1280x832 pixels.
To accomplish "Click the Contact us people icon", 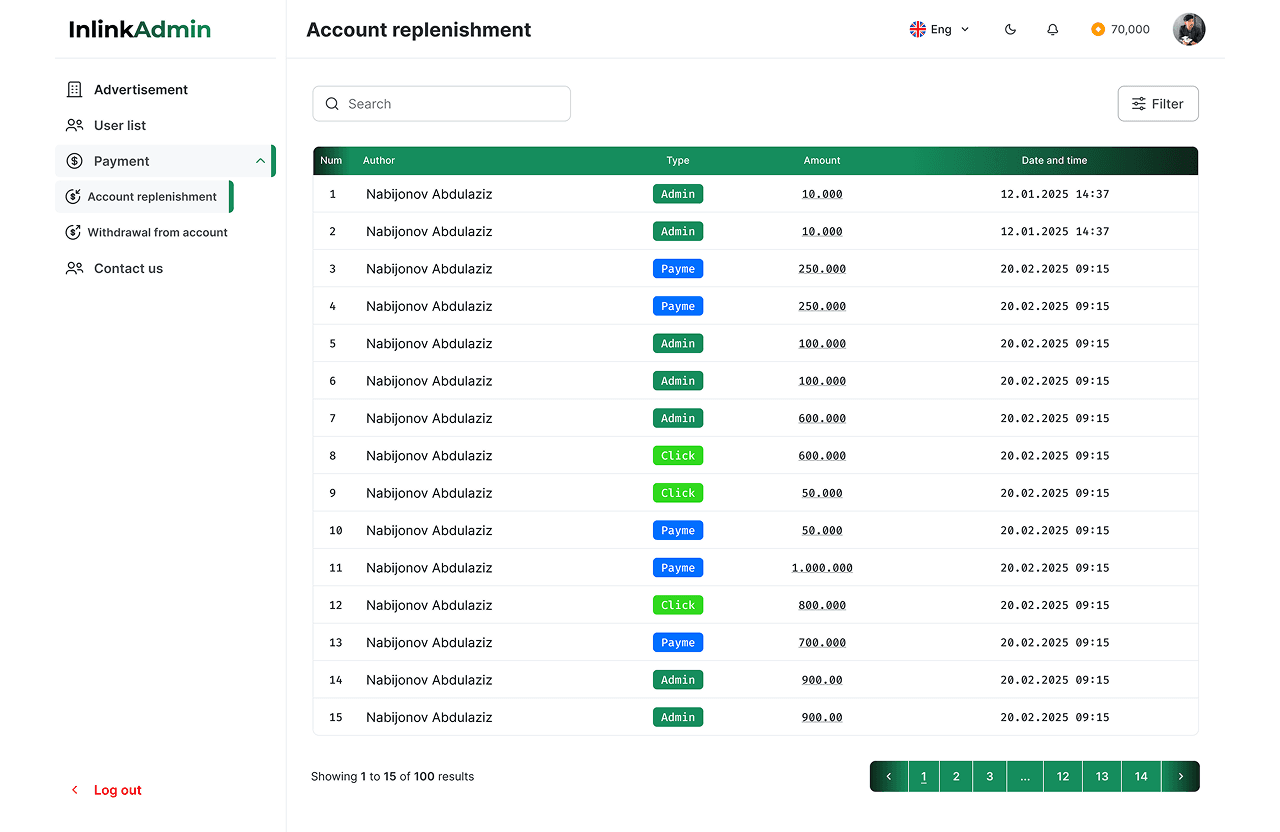I will pyautogui.click(x=74, y=269).
